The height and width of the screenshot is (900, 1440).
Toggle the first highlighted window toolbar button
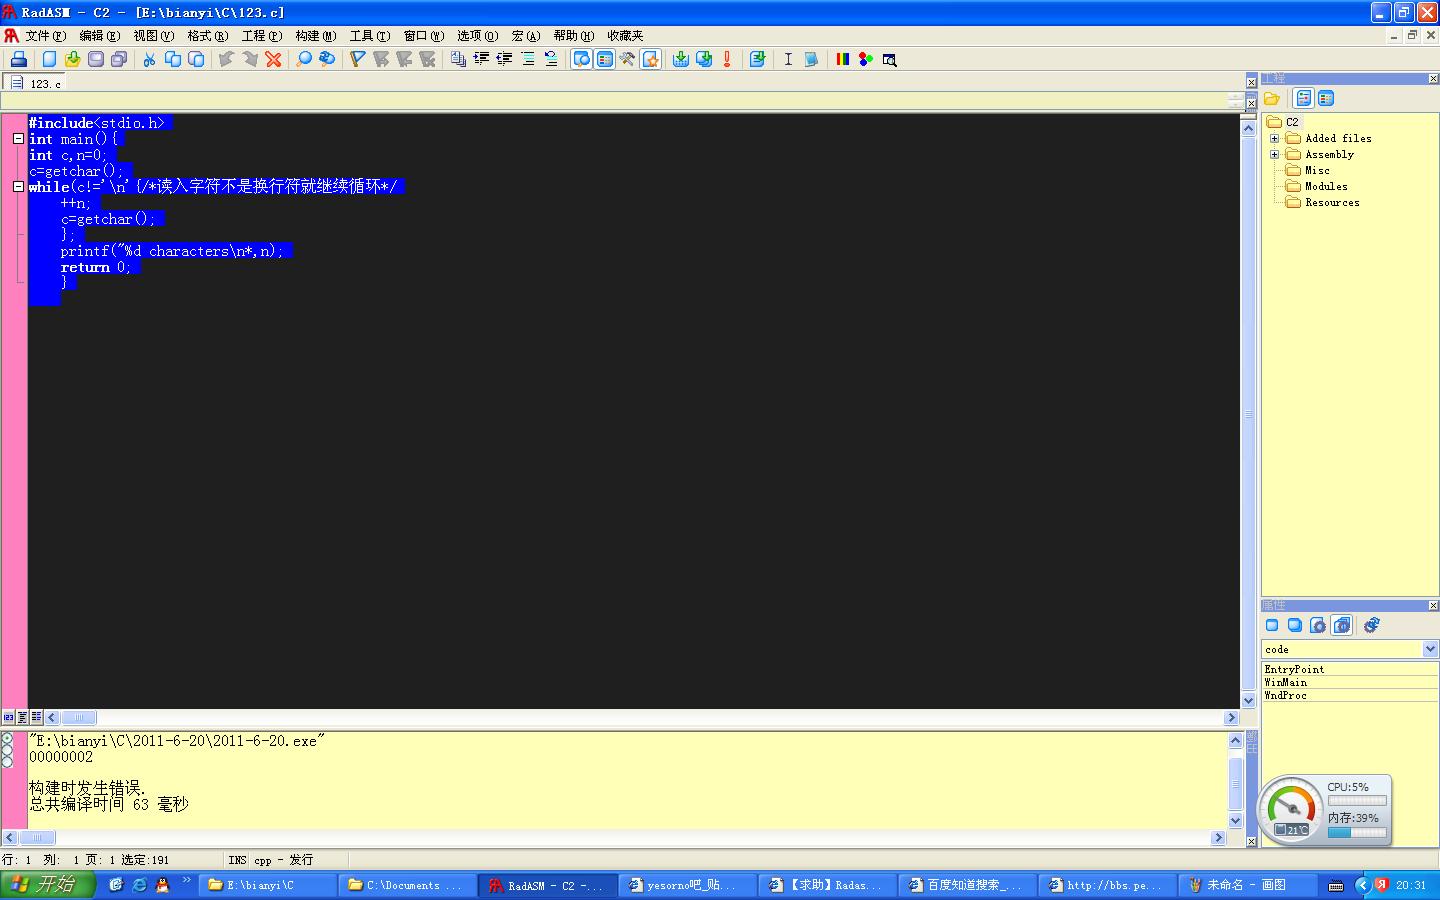click(x=581, y=59)
